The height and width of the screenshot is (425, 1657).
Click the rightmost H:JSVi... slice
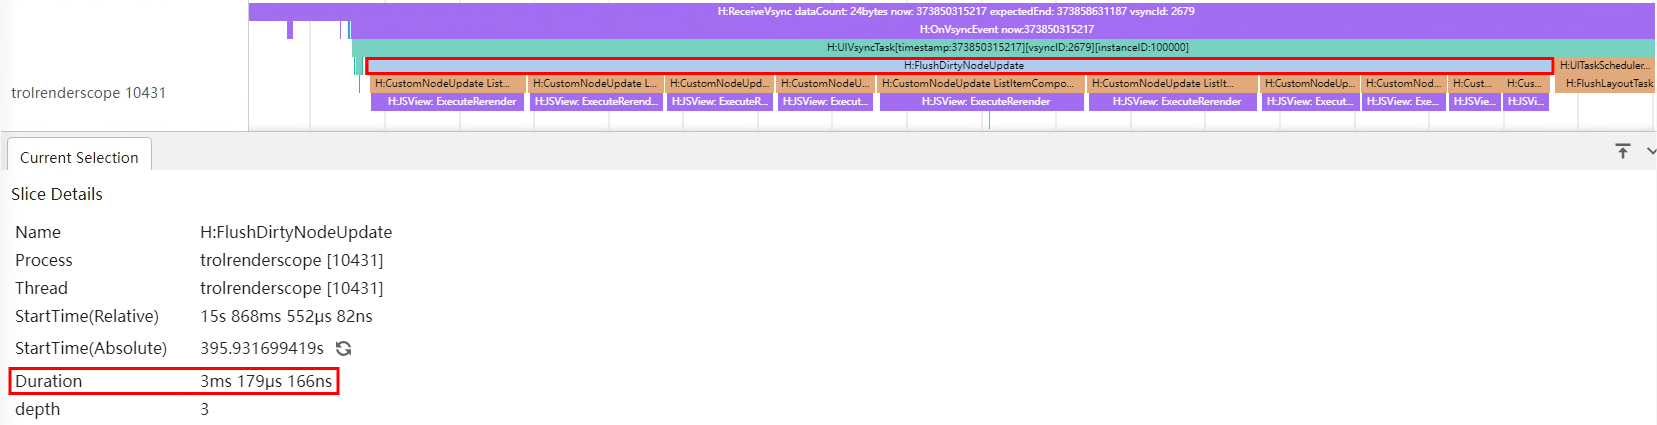pyautogui.click(x=1525, y=101)
